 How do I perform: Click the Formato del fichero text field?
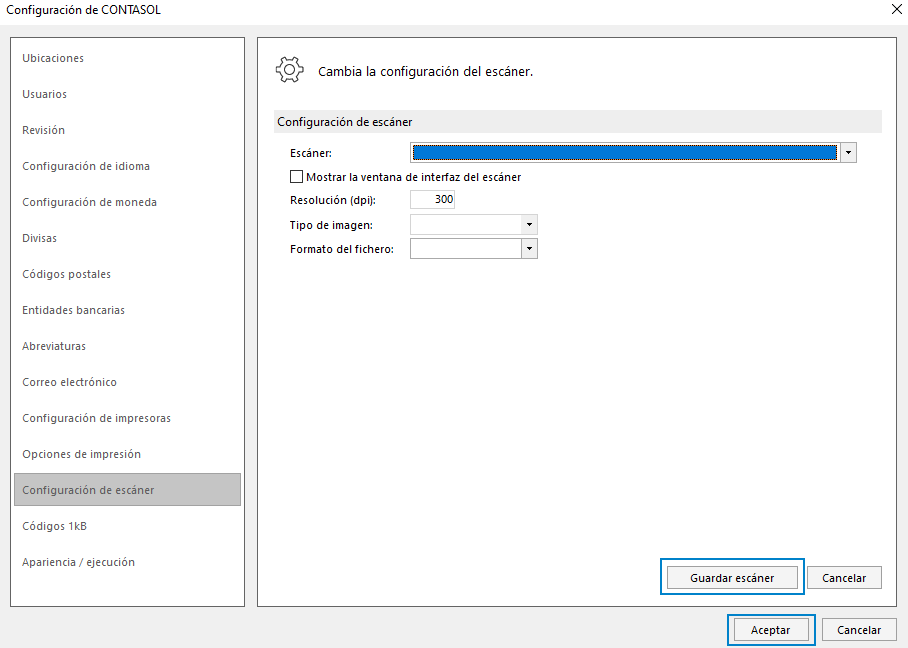tap(466, 249)
